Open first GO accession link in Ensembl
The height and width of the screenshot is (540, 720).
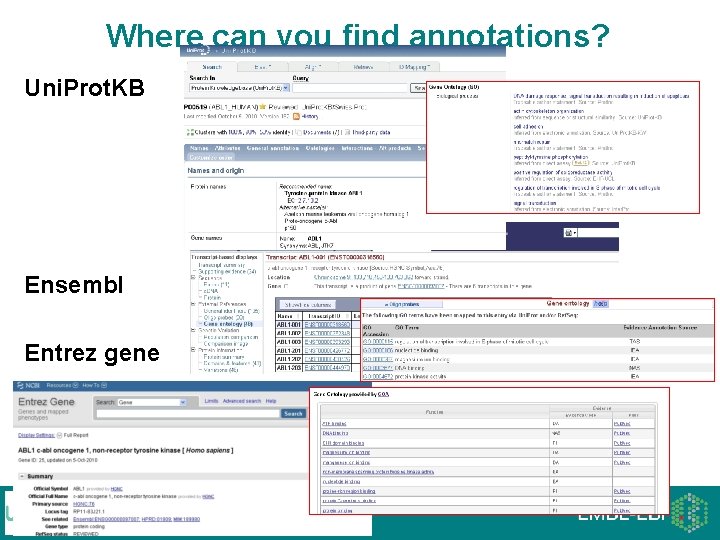tap(378, 342)
